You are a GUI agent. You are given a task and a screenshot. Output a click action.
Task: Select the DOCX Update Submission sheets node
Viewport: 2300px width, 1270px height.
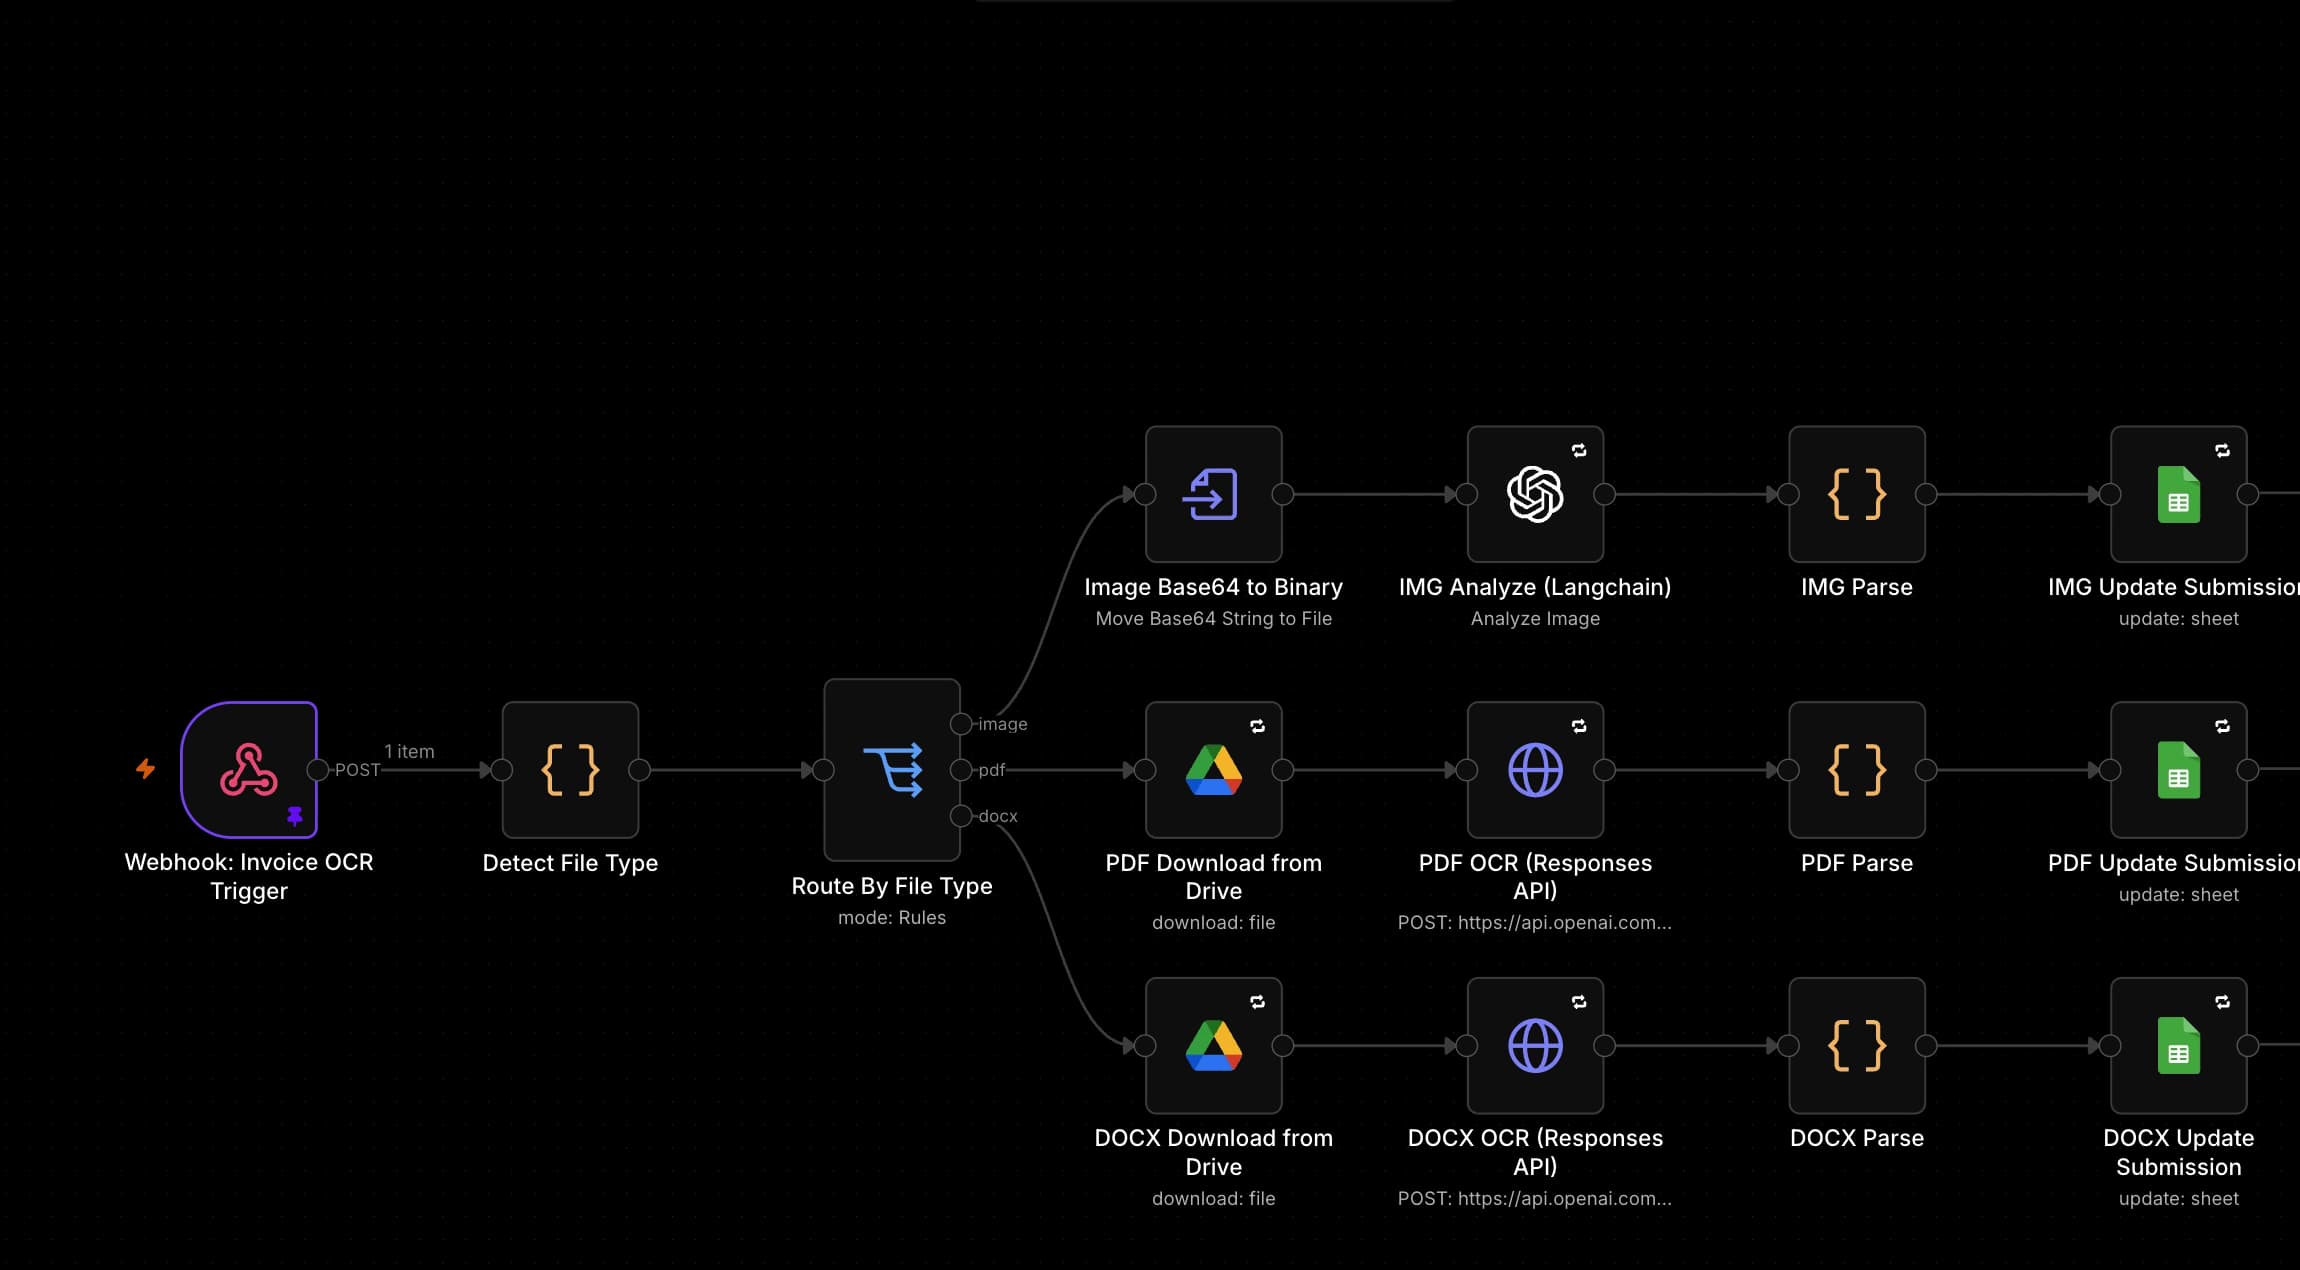(2179, 1046)
